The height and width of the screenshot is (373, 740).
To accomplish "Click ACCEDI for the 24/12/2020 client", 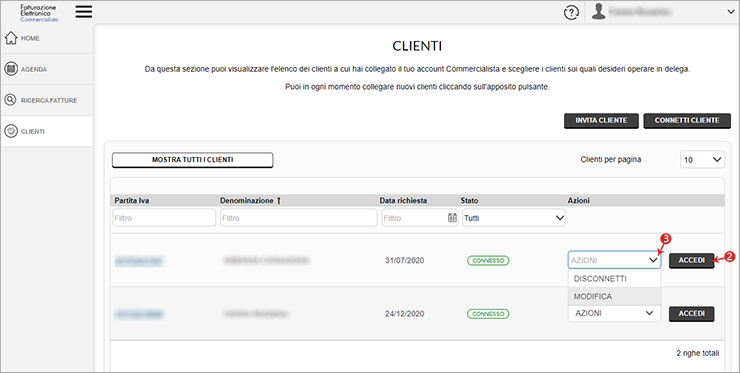I will (x=691, y=314).
